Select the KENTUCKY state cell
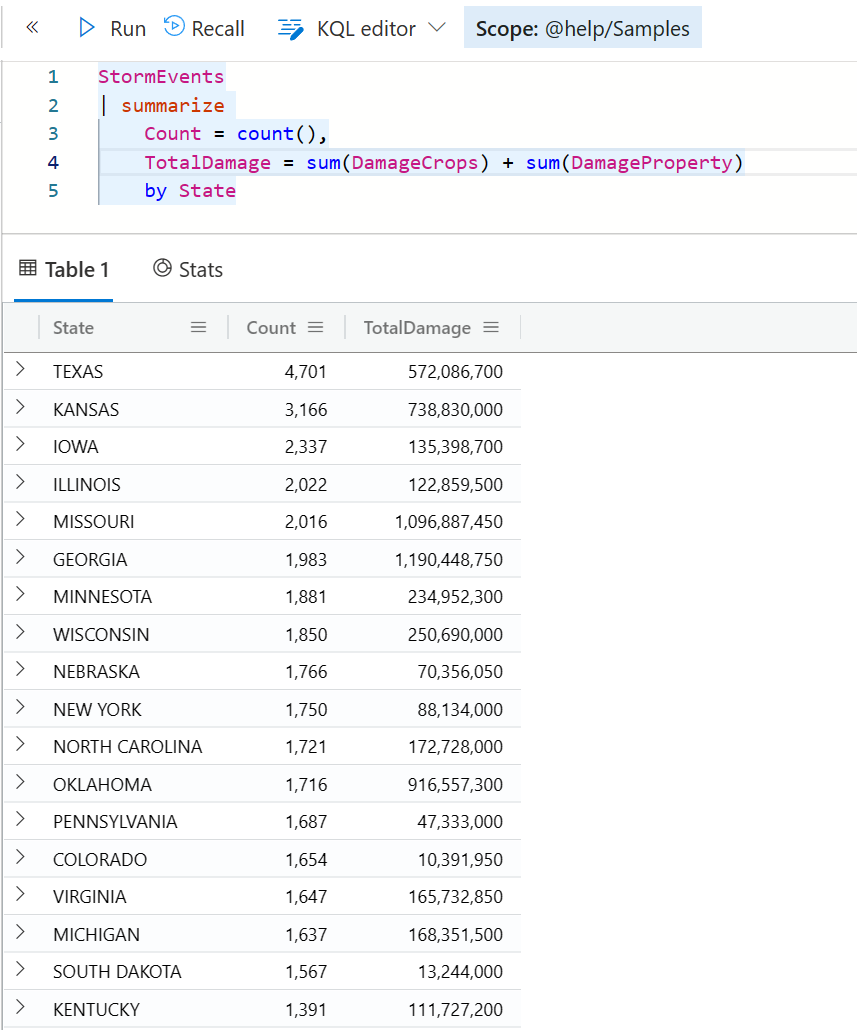The width and height of the screenshot is (857, 1030). coord(97,1009)
